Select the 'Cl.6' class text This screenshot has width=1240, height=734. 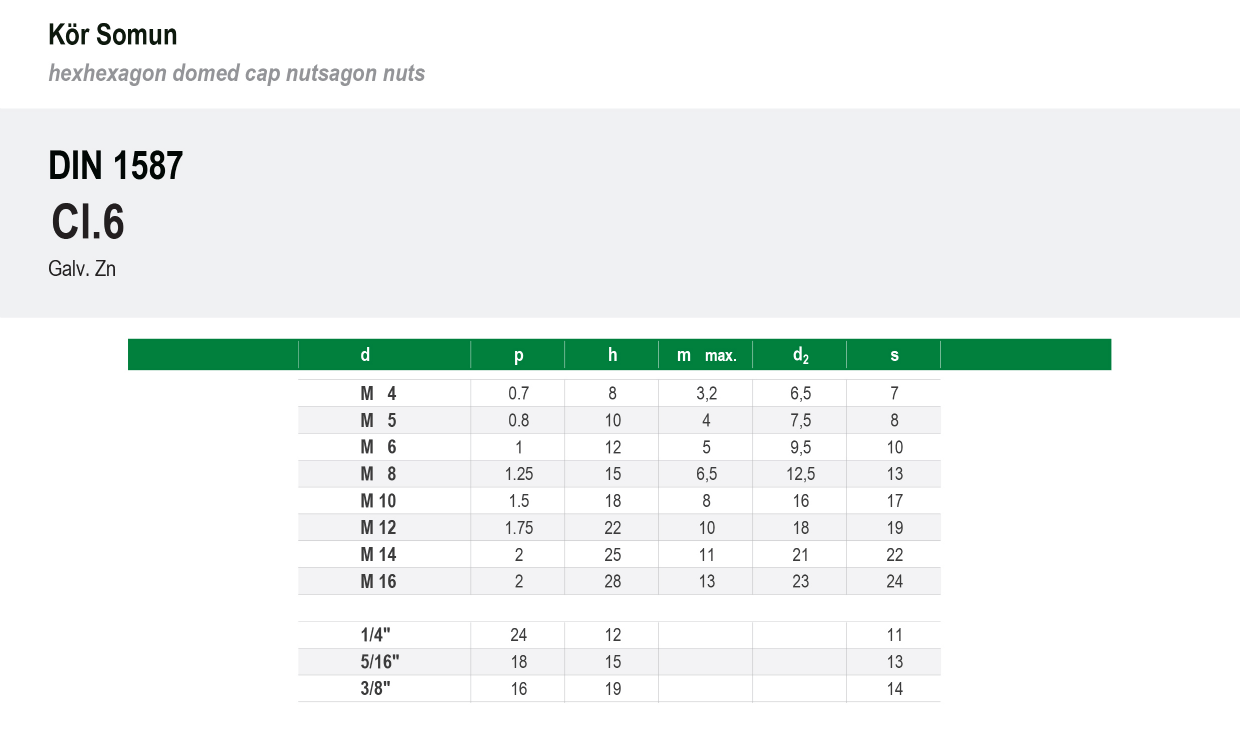click(88, 222)
